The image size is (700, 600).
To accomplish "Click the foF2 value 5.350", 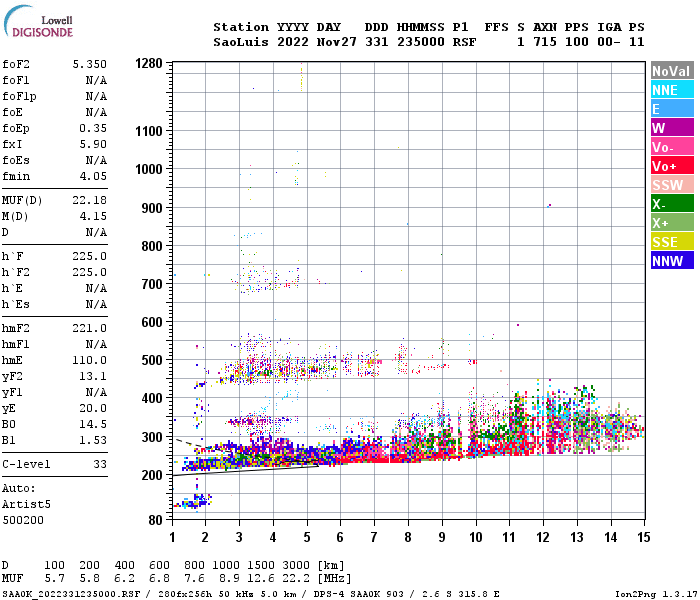I will coord(90,64).
